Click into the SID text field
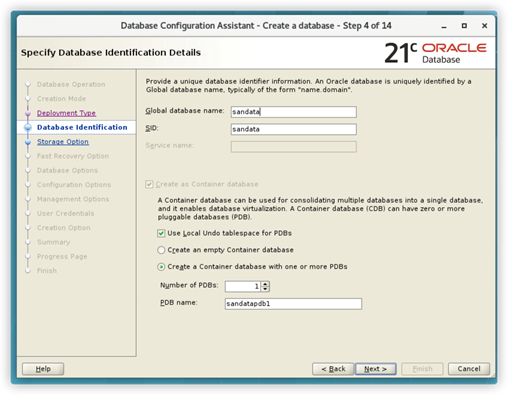Screen dimensions: 508x395 (293, 129)
